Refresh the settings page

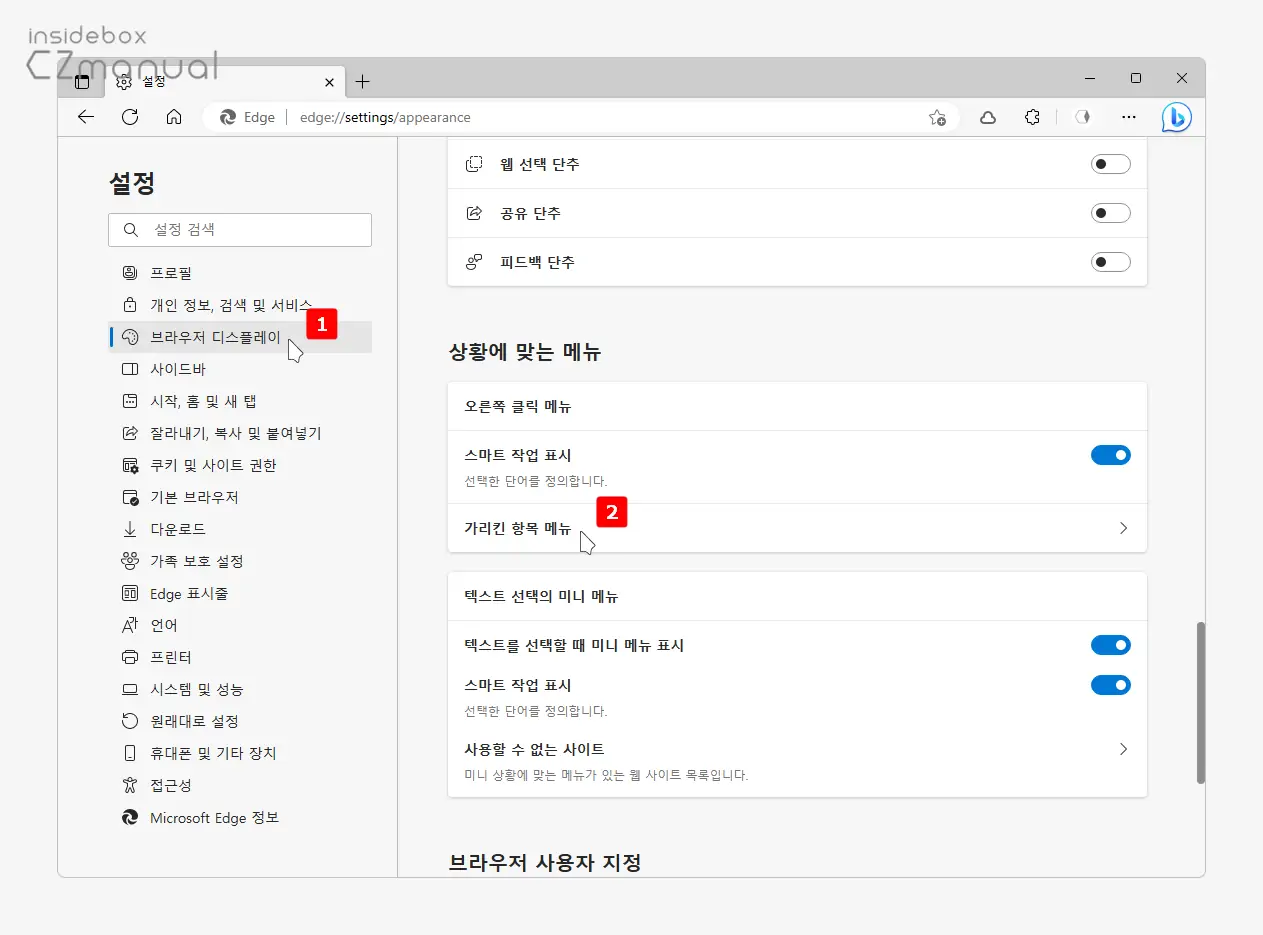[130, 117]
